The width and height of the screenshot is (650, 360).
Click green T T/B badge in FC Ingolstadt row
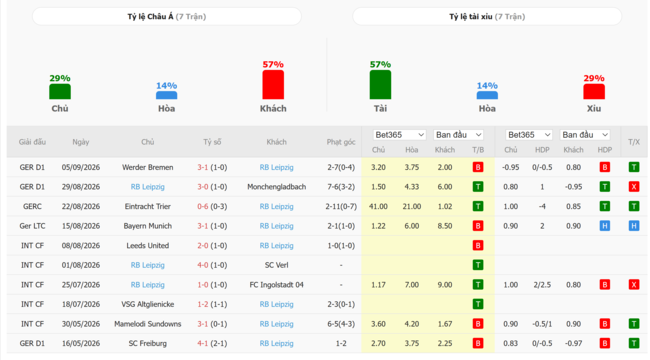pyautogui.click(x=478, y=285)
